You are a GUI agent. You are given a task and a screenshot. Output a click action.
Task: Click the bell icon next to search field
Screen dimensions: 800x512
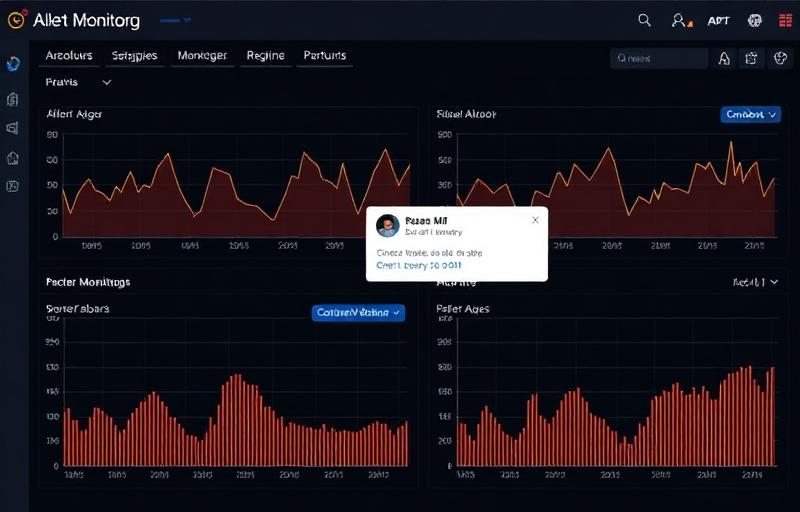(x=725, y=59)
